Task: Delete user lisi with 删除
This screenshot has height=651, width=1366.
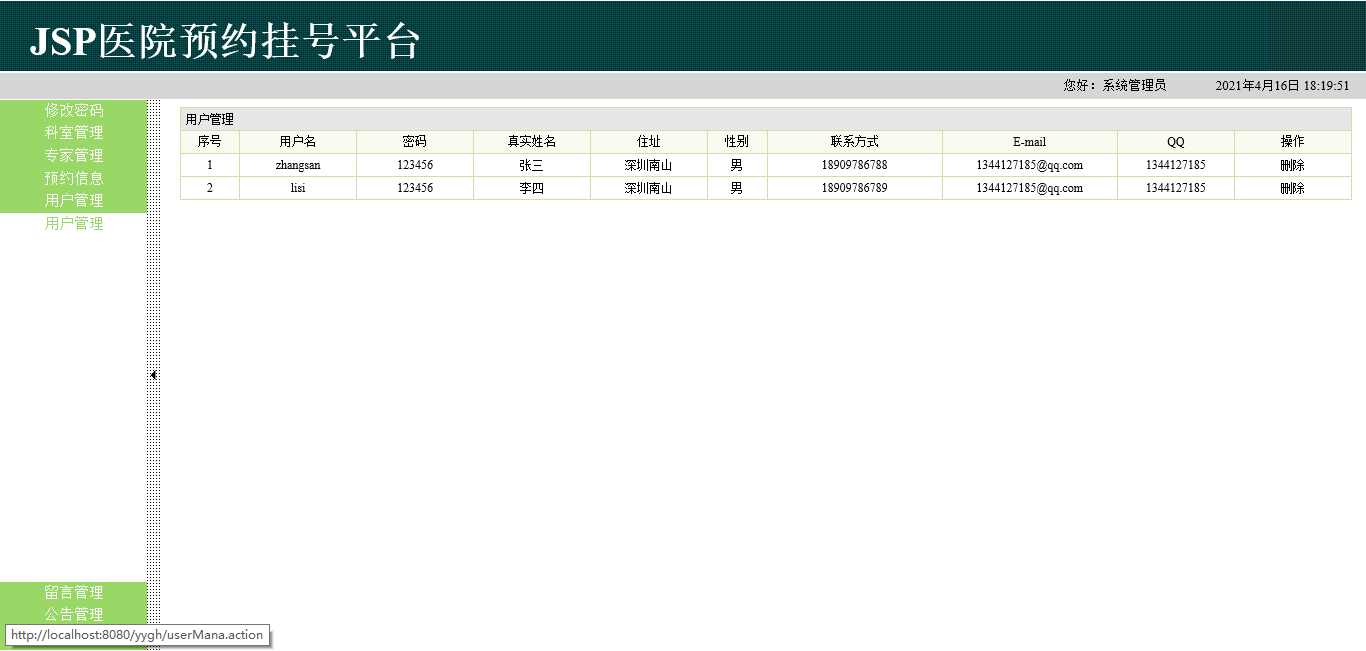Action: point(1292,188)
